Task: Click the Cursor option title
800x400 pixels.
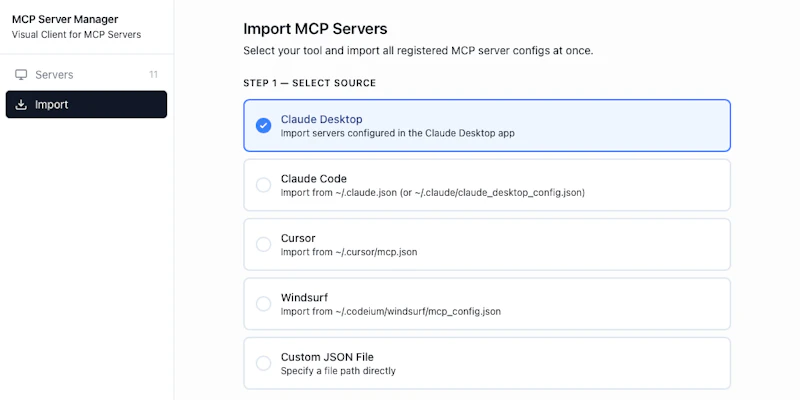Action: 298,238
